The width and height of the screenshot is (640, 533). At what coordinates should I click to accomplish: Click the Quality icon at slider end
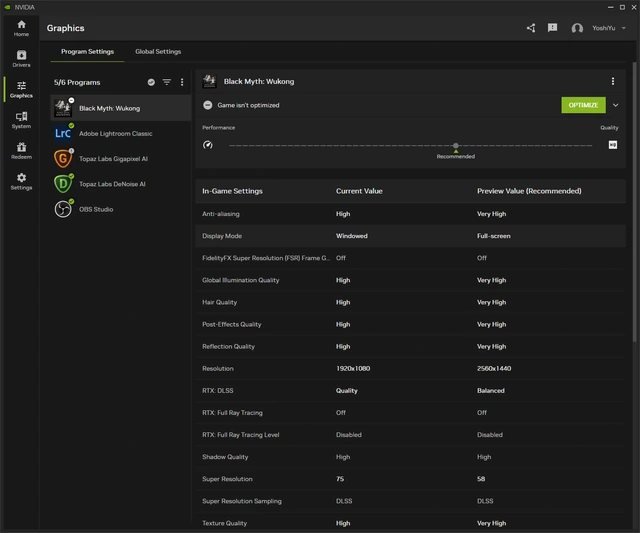pos(613,145)
